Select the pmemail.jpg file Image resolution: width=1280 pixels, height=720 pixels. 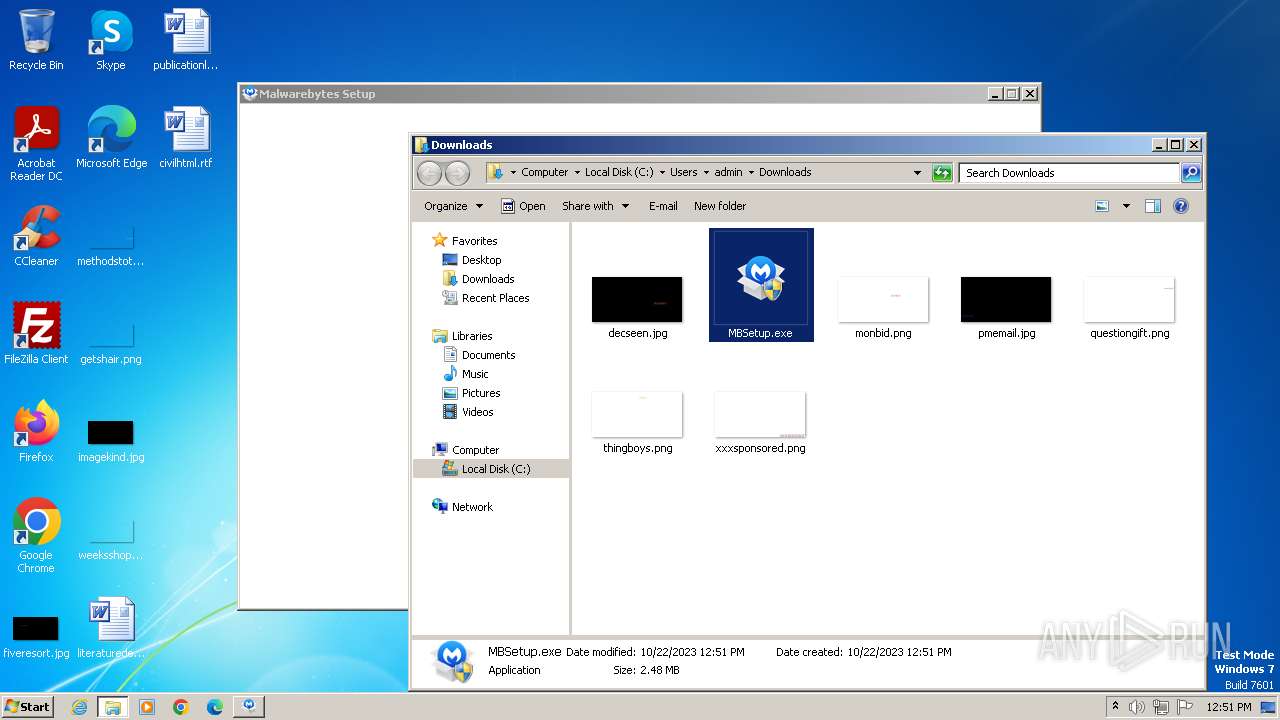pyautogui.click(x=1006, y=308)
